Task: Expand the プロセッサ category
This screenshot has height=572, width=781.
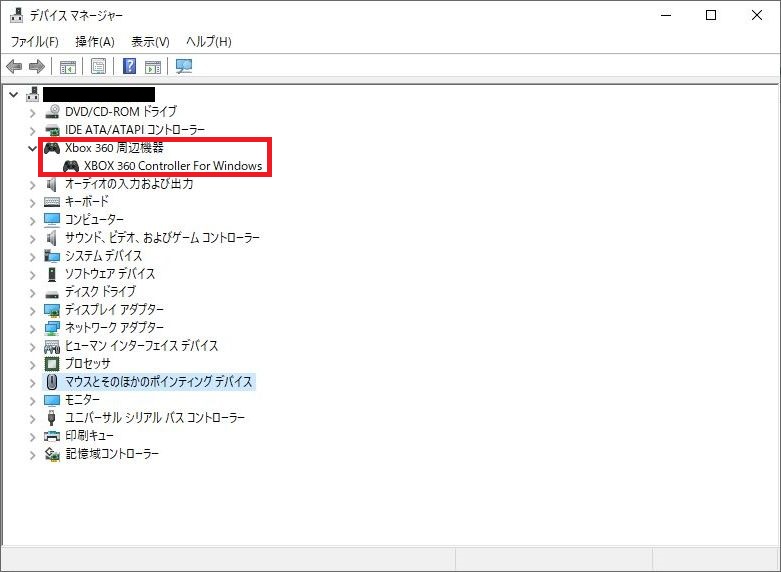Action: pyautogui.click(x=33, y=365)
